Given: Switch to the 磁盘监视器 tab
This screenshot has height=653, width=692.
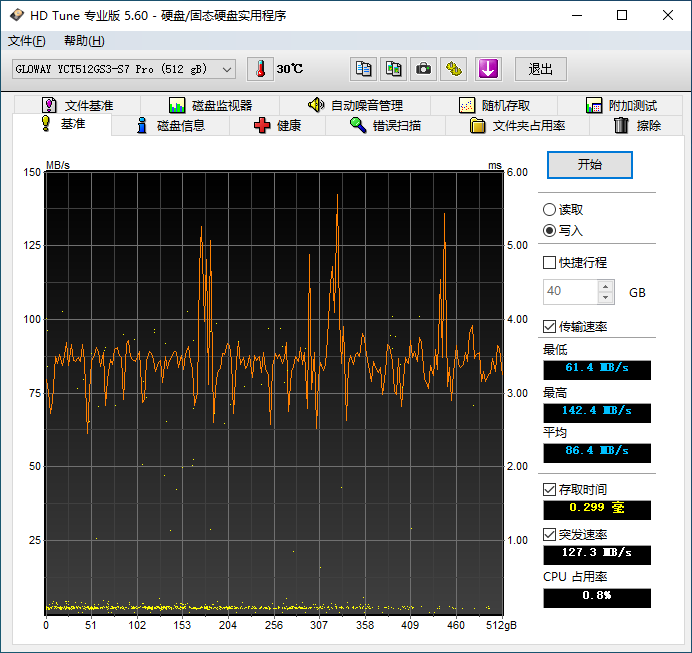Looking at the screenshot, I should [x=211, y=105].
